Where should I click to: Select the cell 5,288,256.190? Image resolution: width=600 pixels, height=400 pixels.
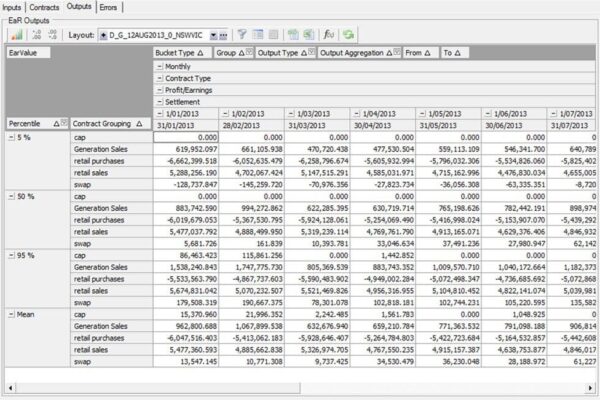point(186,173)
